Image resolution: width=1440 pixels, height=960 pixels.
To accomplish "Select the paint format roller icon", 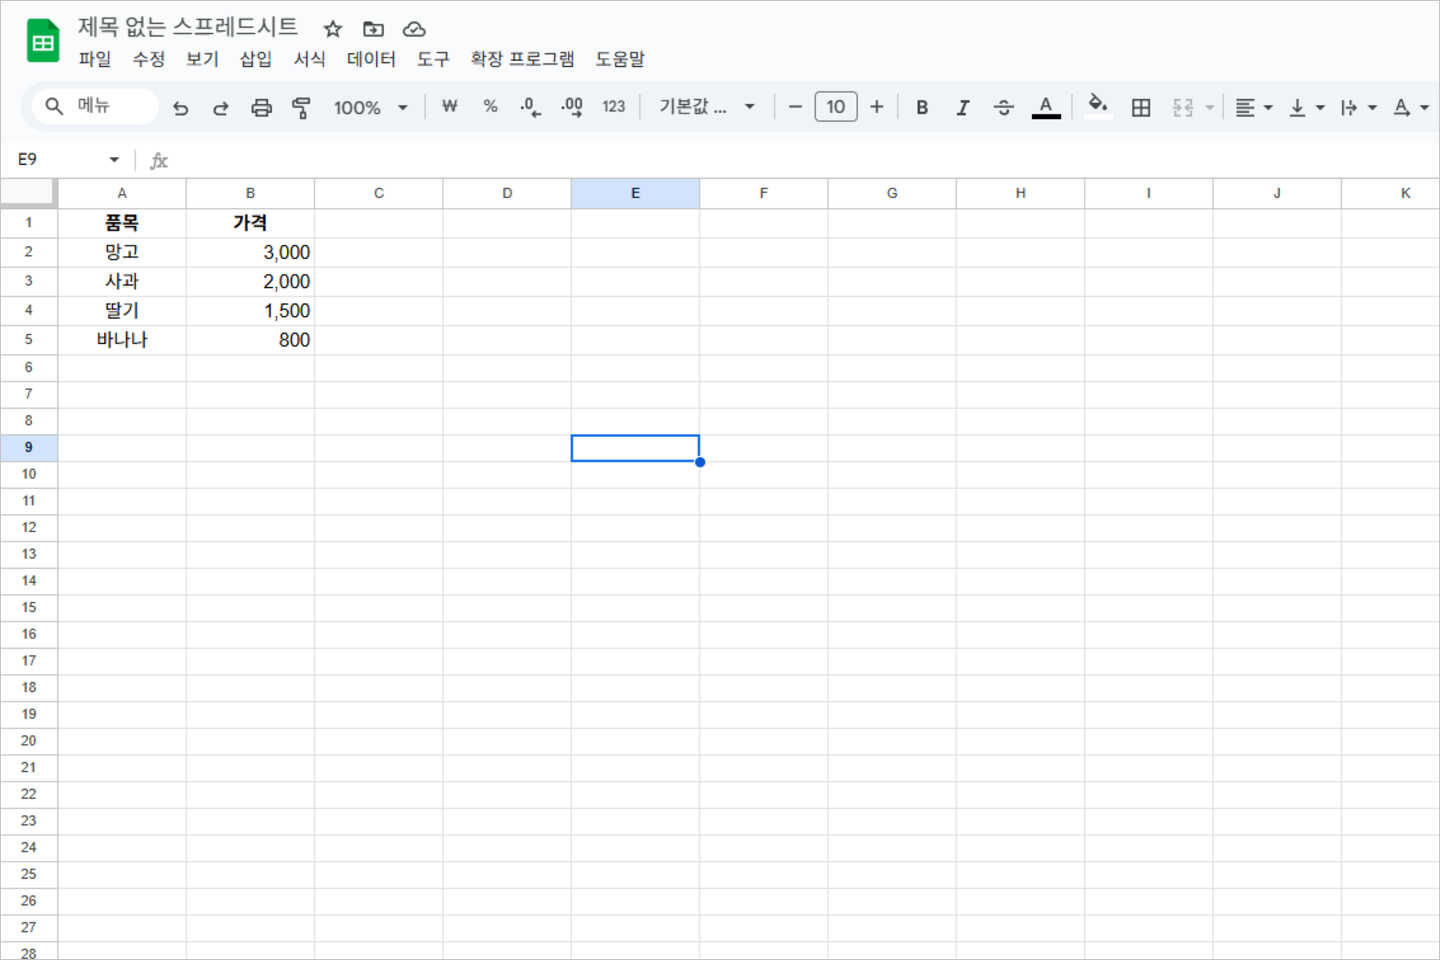I will tap(301, 108).
